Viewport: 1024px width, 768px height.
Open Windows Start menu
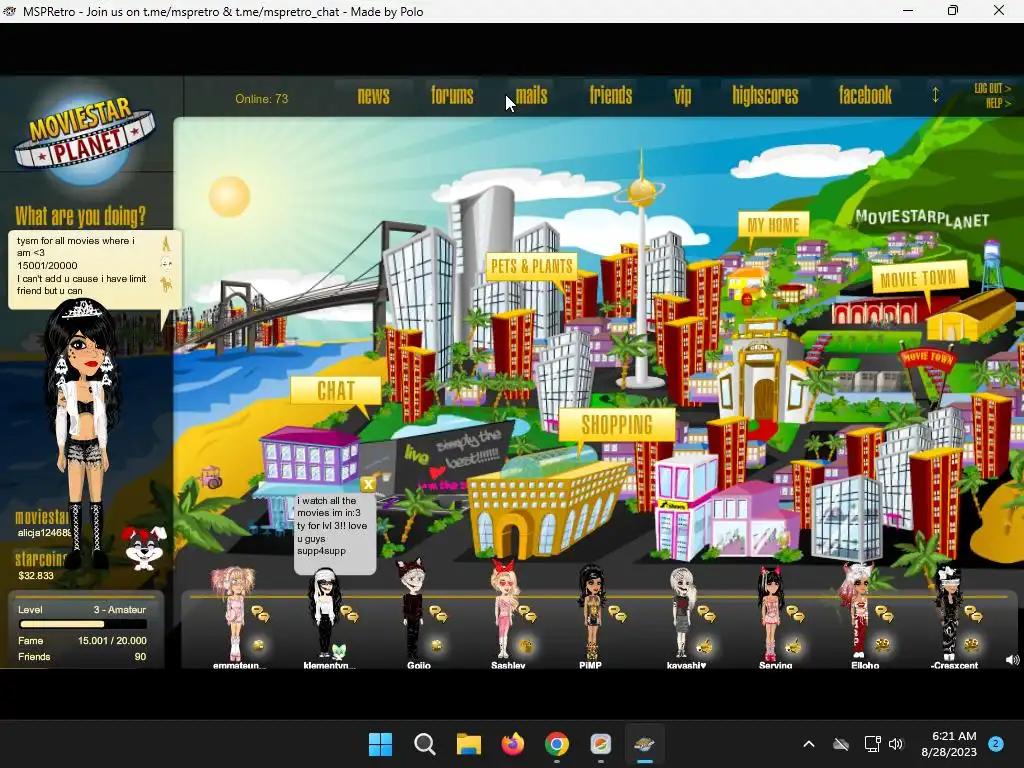pos(380,744)
